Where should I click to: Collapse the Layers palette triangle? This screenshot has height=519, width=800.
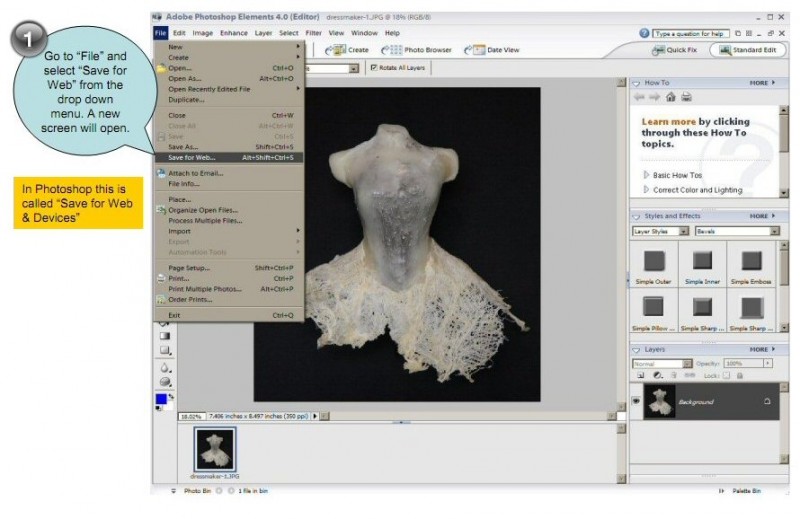pyautogui.click(x=636, y=350)
